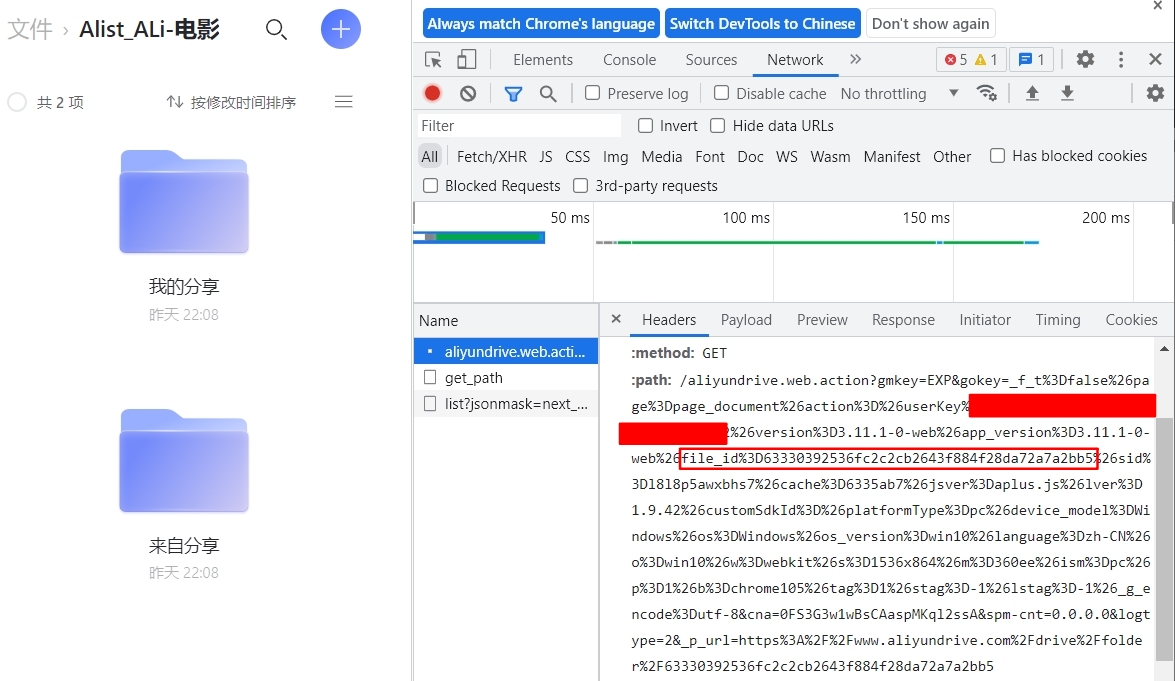Open the Preview tab

click(822, 320)
